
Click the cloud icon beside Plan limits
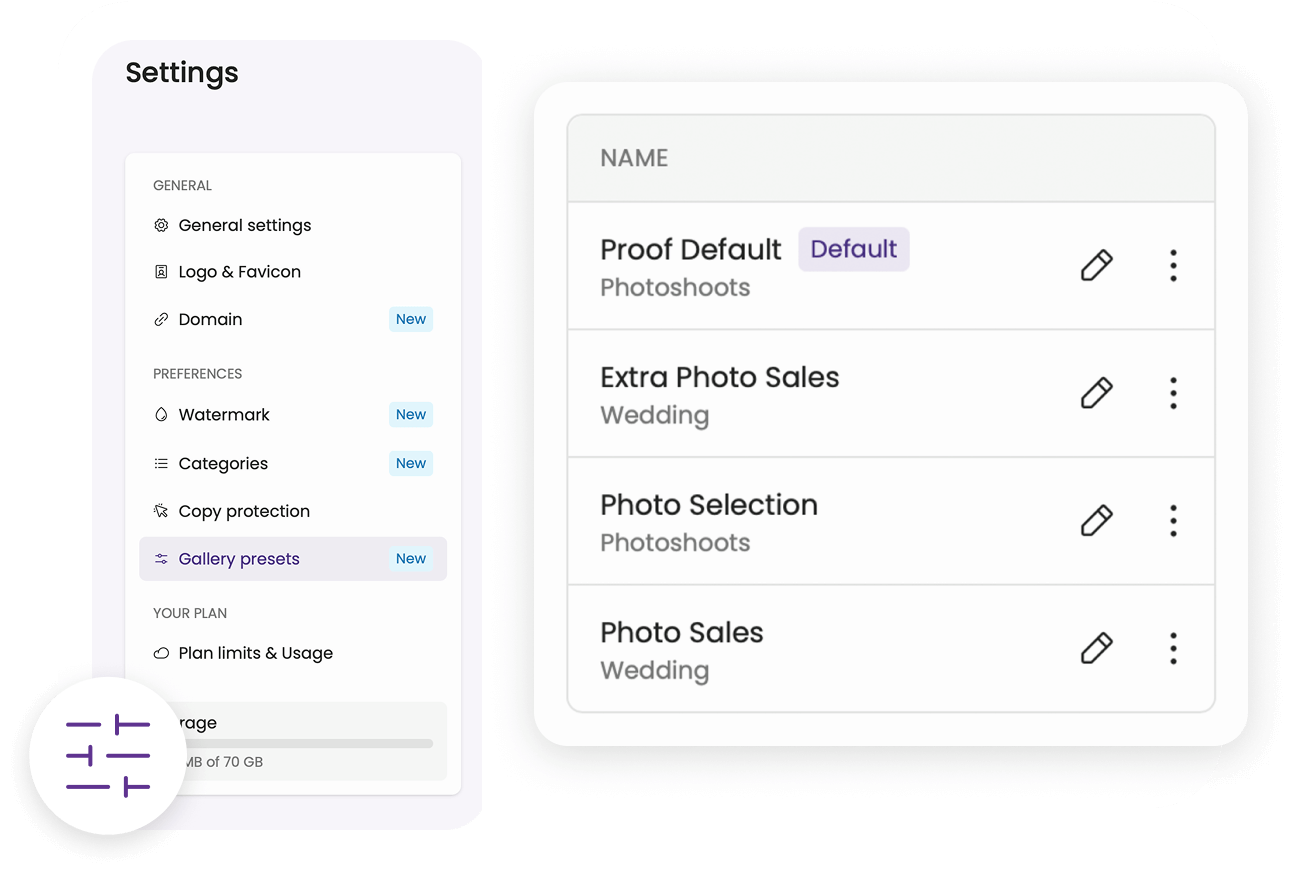(161, 654)
